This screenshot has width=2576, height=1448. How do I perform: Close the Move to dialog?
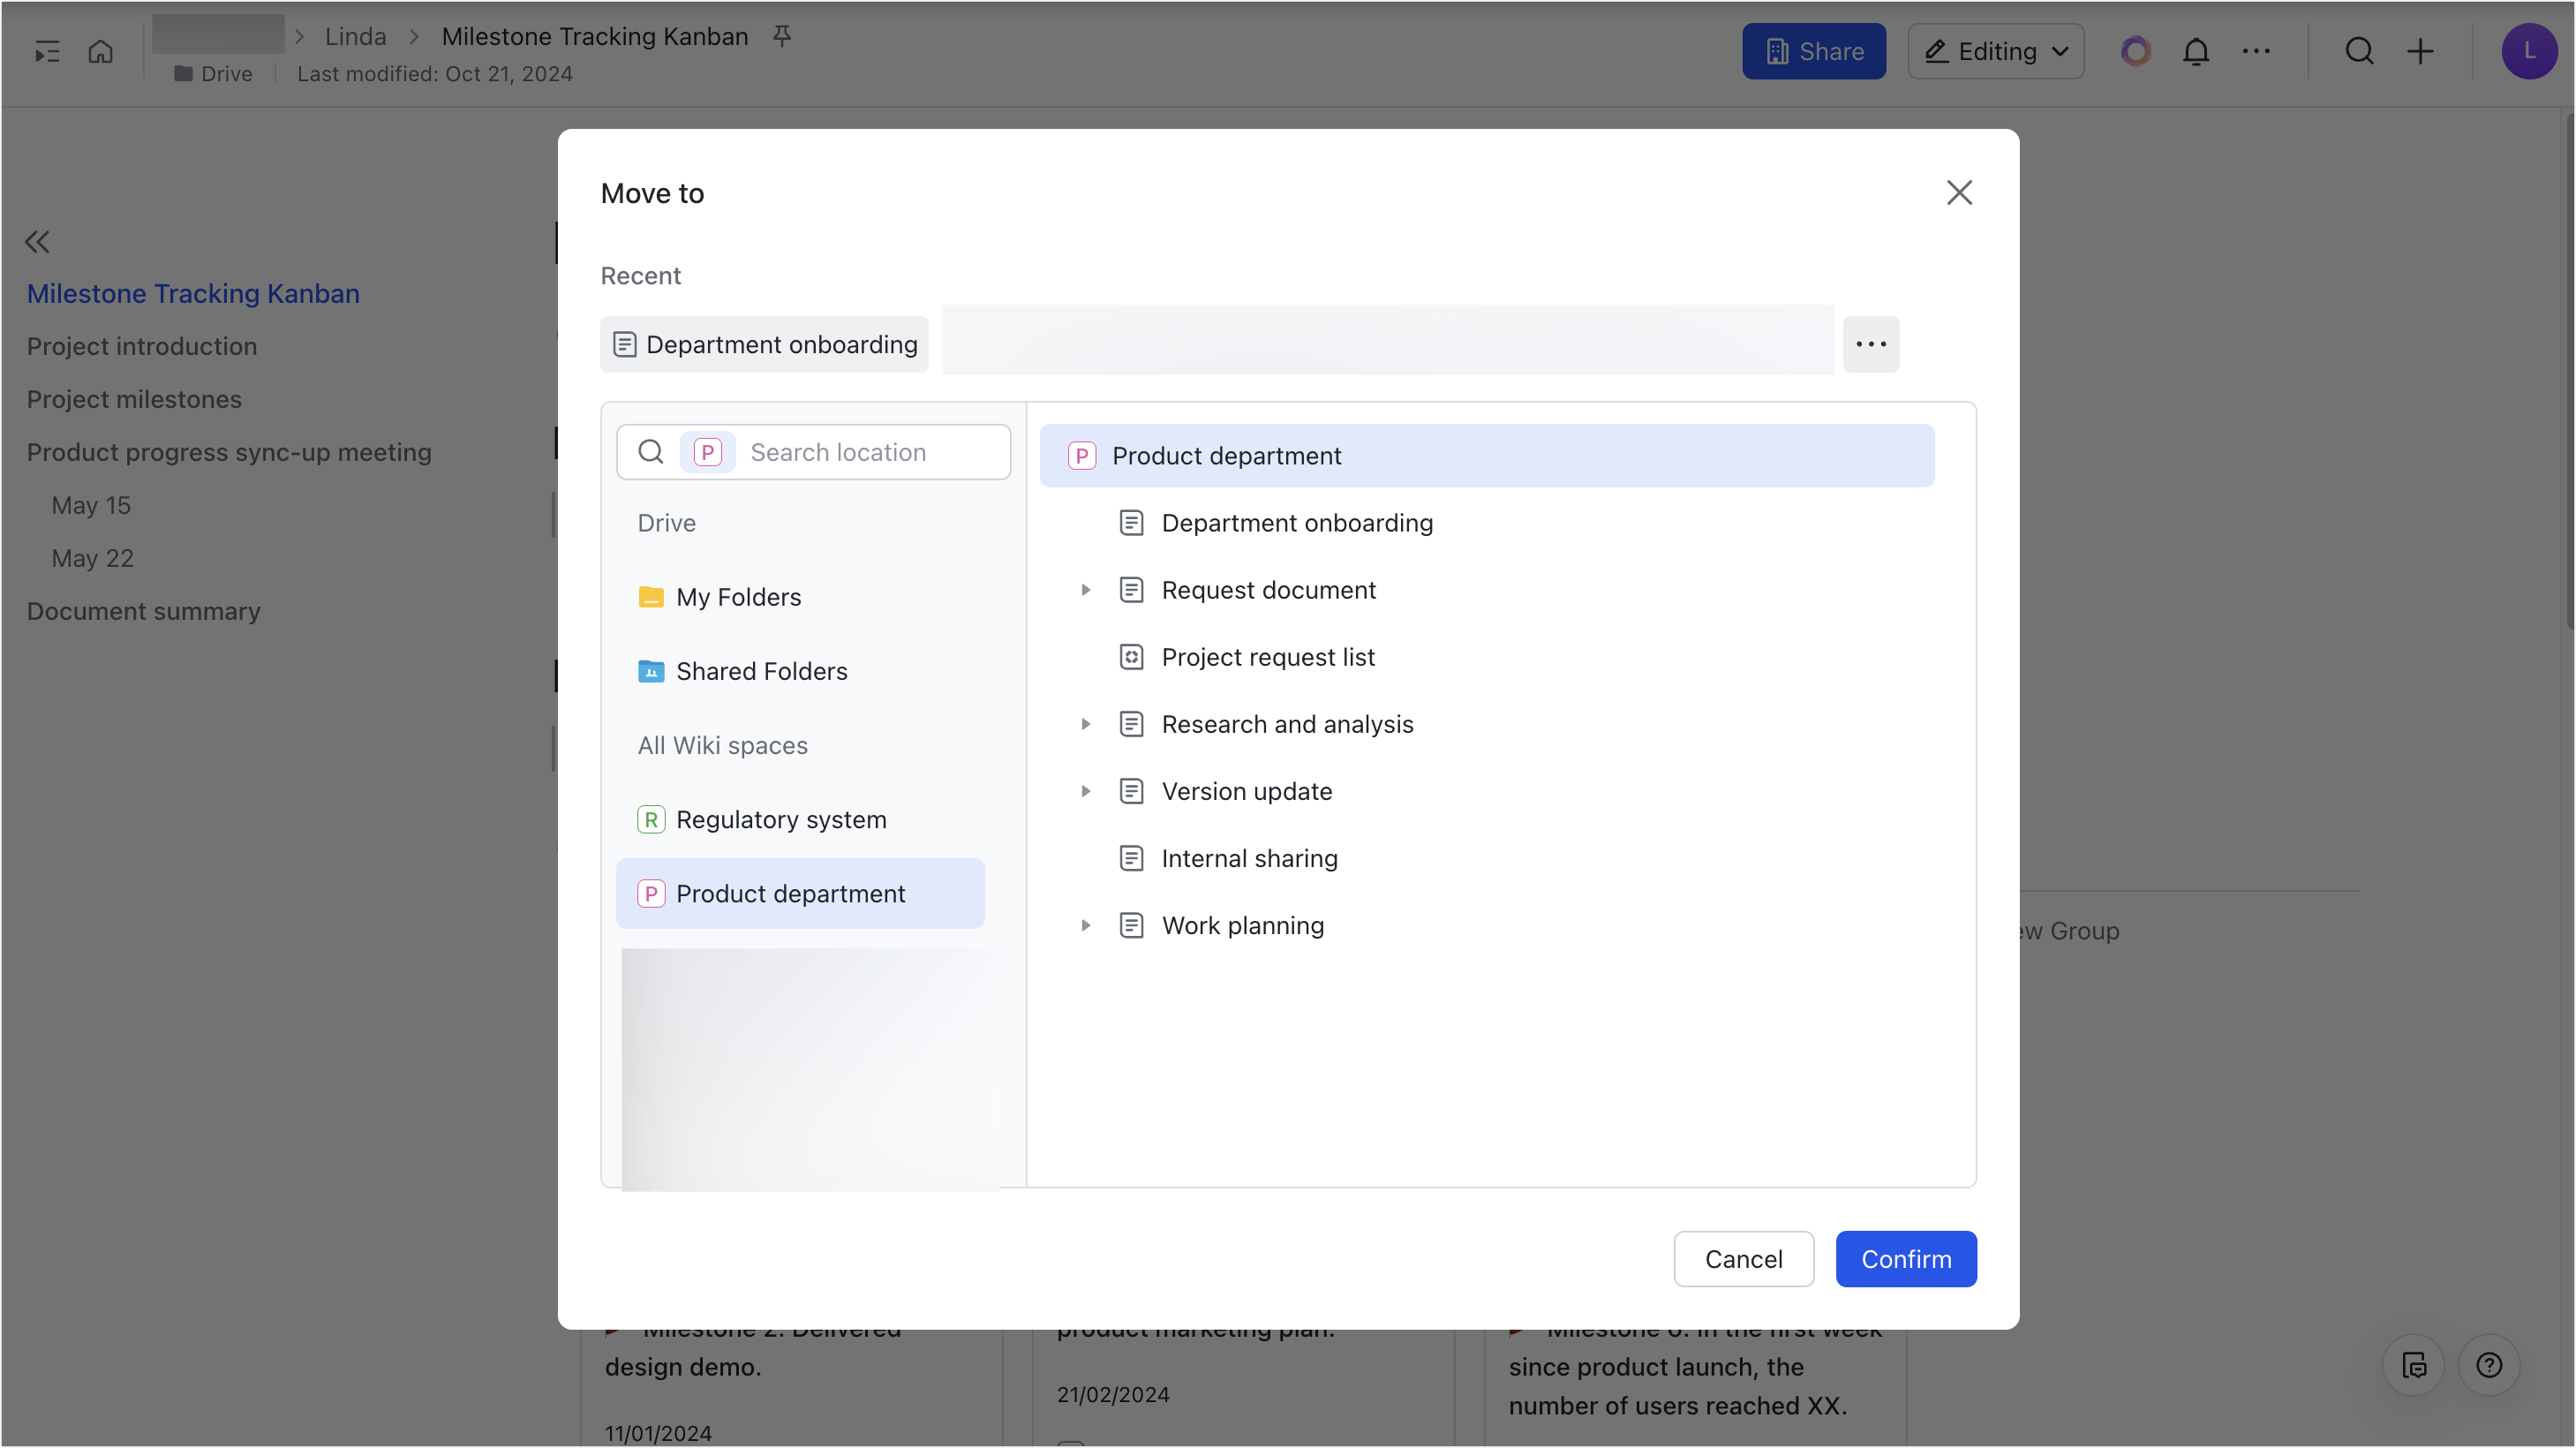pyautogui.click(x=1959, y=192)
